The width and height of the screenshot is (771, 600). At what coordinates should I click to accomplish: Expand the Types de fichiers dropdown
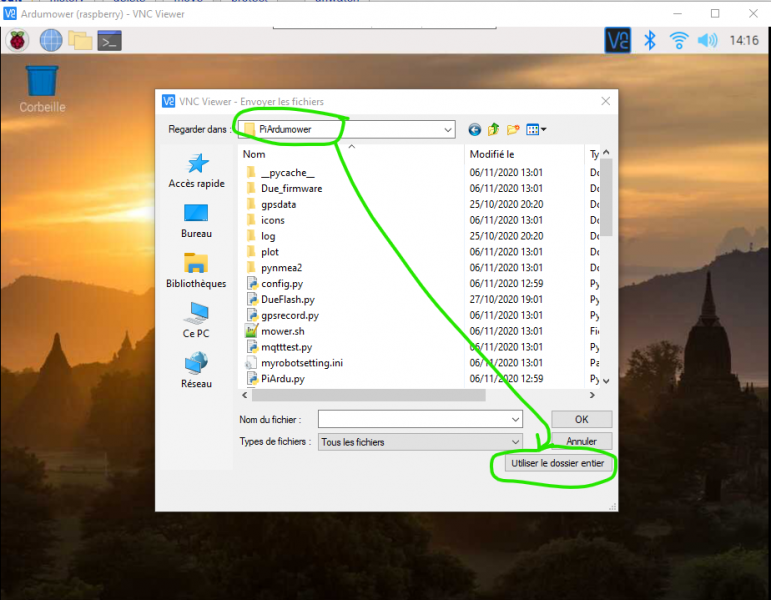[x=515, y=442]
